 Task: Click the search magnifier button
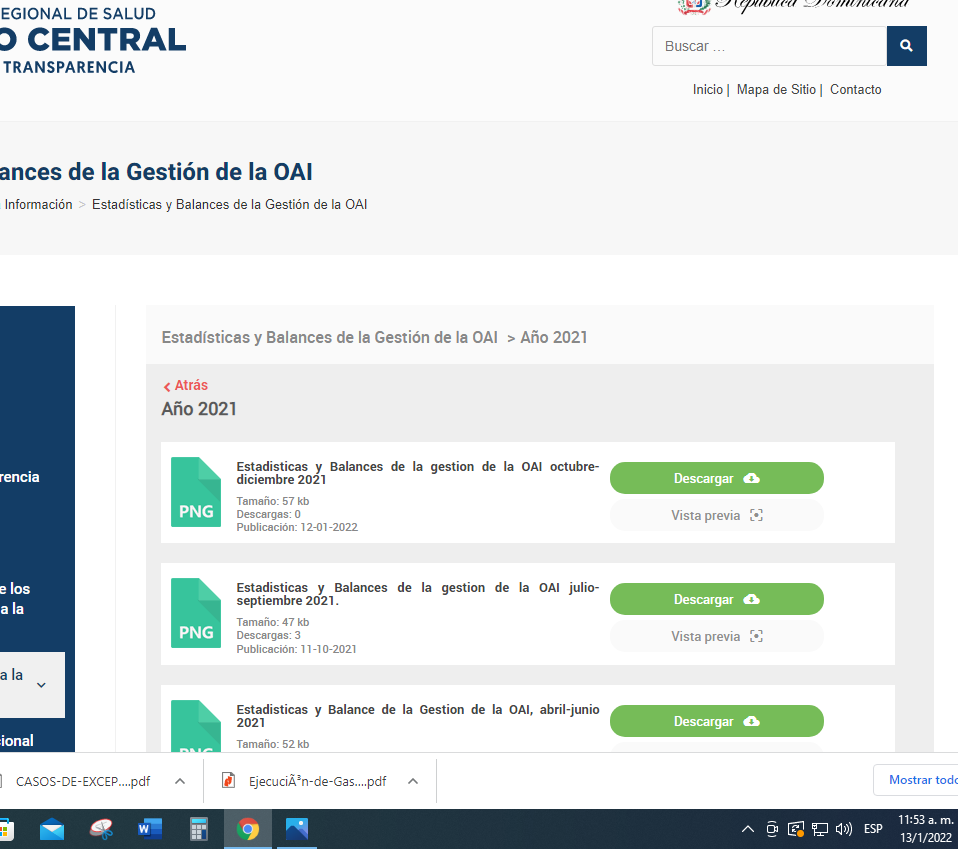tap(906, 46)
